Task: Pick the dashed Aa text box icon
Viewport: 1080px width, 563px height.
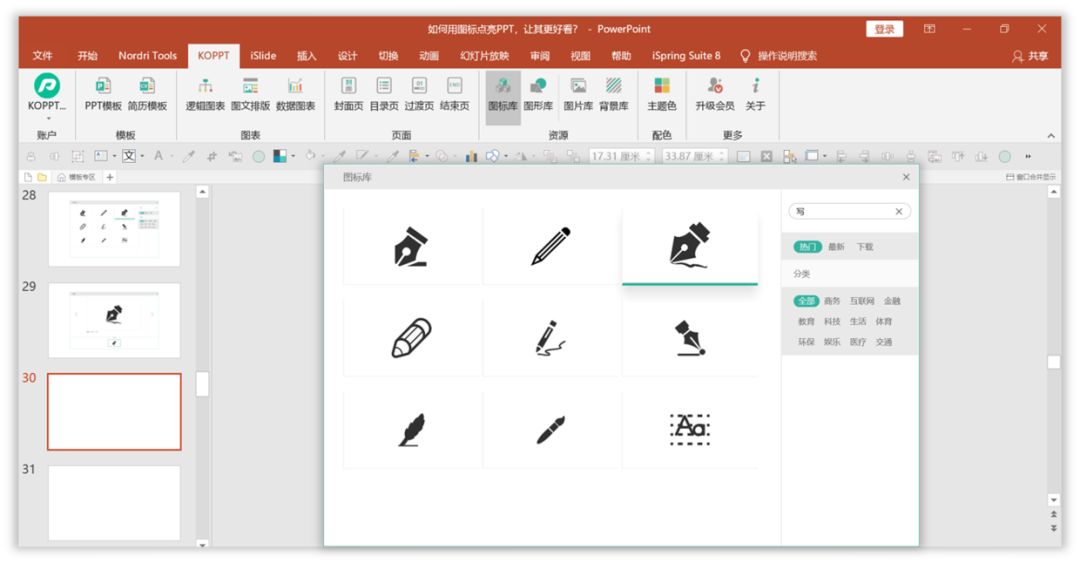Action: pyautogui.click(x=689, y=429)
